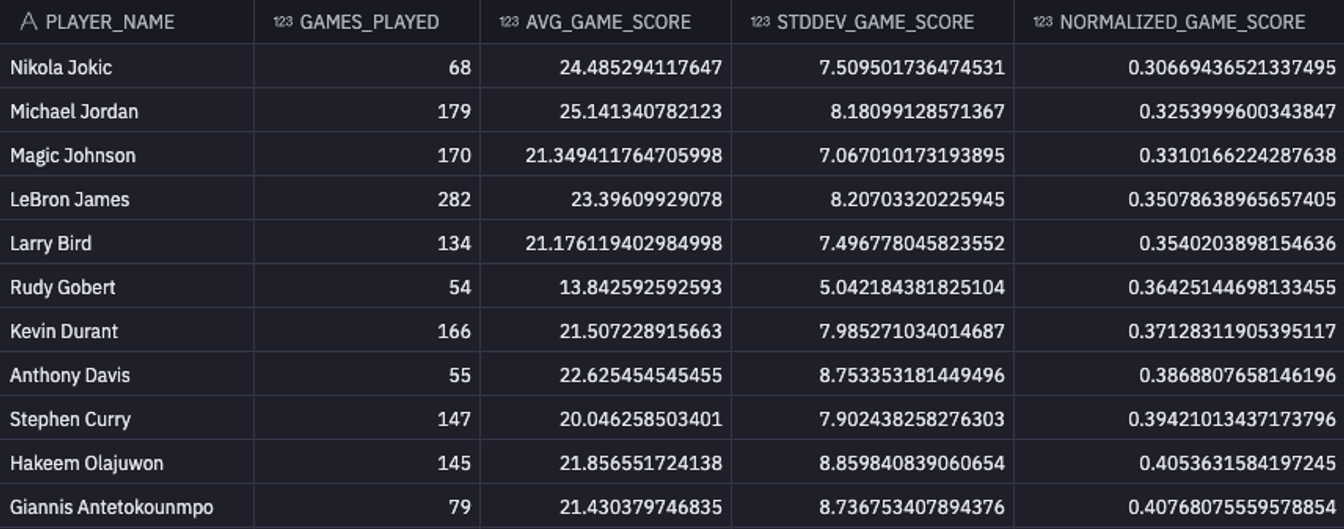Screen dimensions: 1344x529
Task: Click the STDDEV_GAME_SCORE column header
Action: [x=873, y=22]
